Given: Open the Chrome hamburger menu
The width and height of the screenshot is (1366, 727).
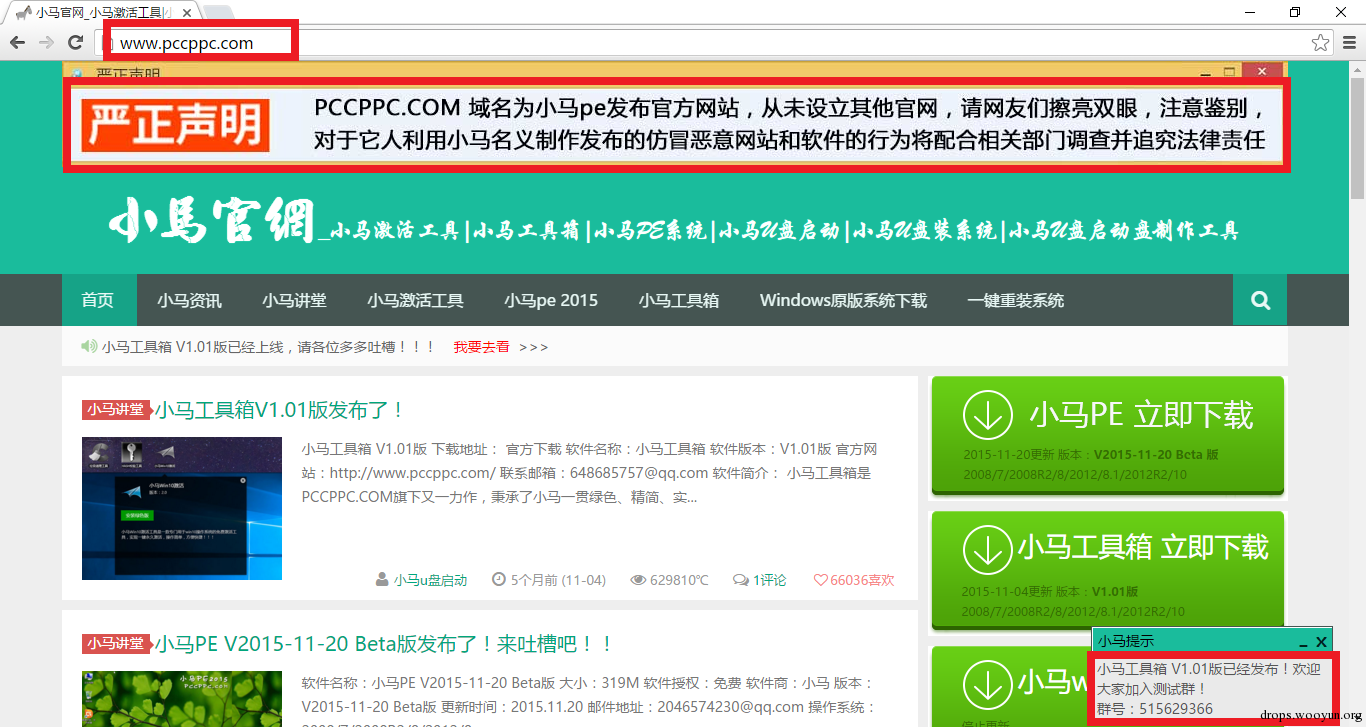Looking at the screenshot, I should coord(1348,42).
